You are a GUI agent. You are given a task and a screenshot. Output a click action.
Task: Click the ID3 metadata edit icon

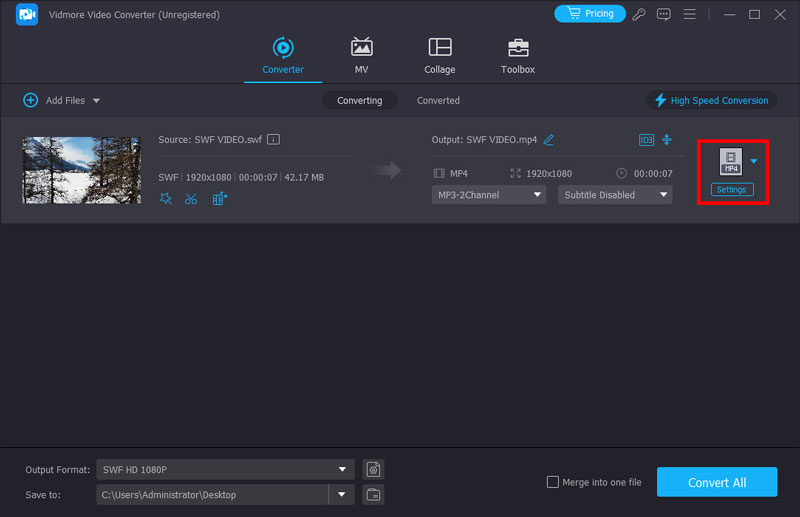click(x=646, y=140)
